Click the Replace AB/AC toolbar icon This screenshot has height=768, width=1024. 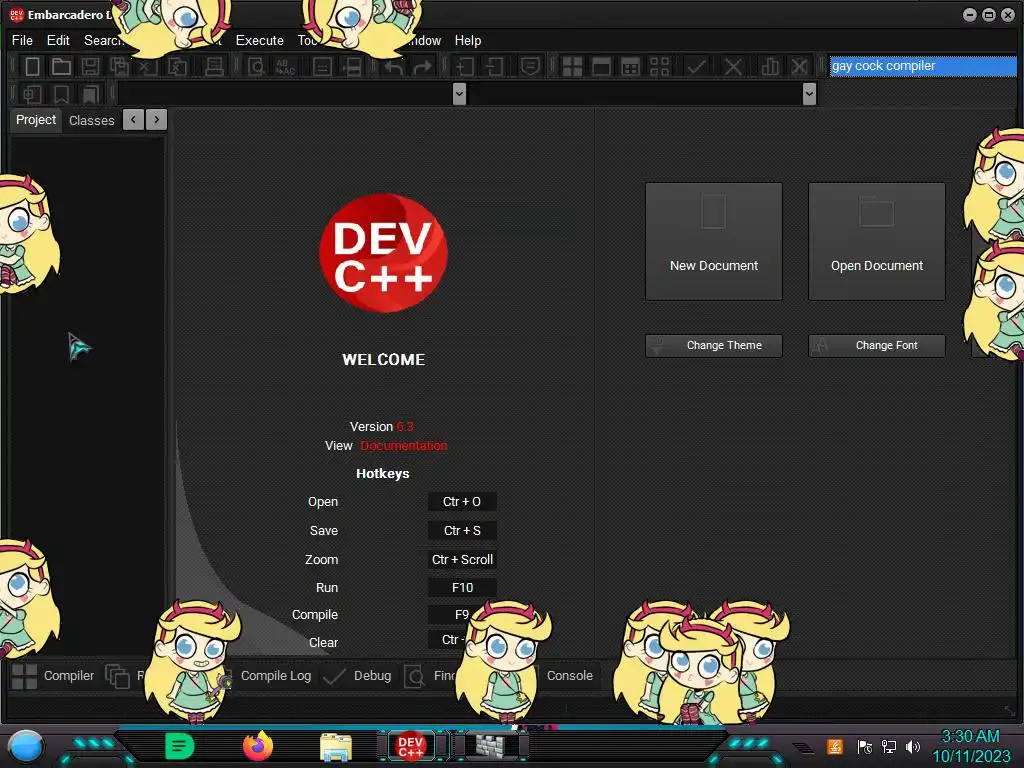pos(285,67)
